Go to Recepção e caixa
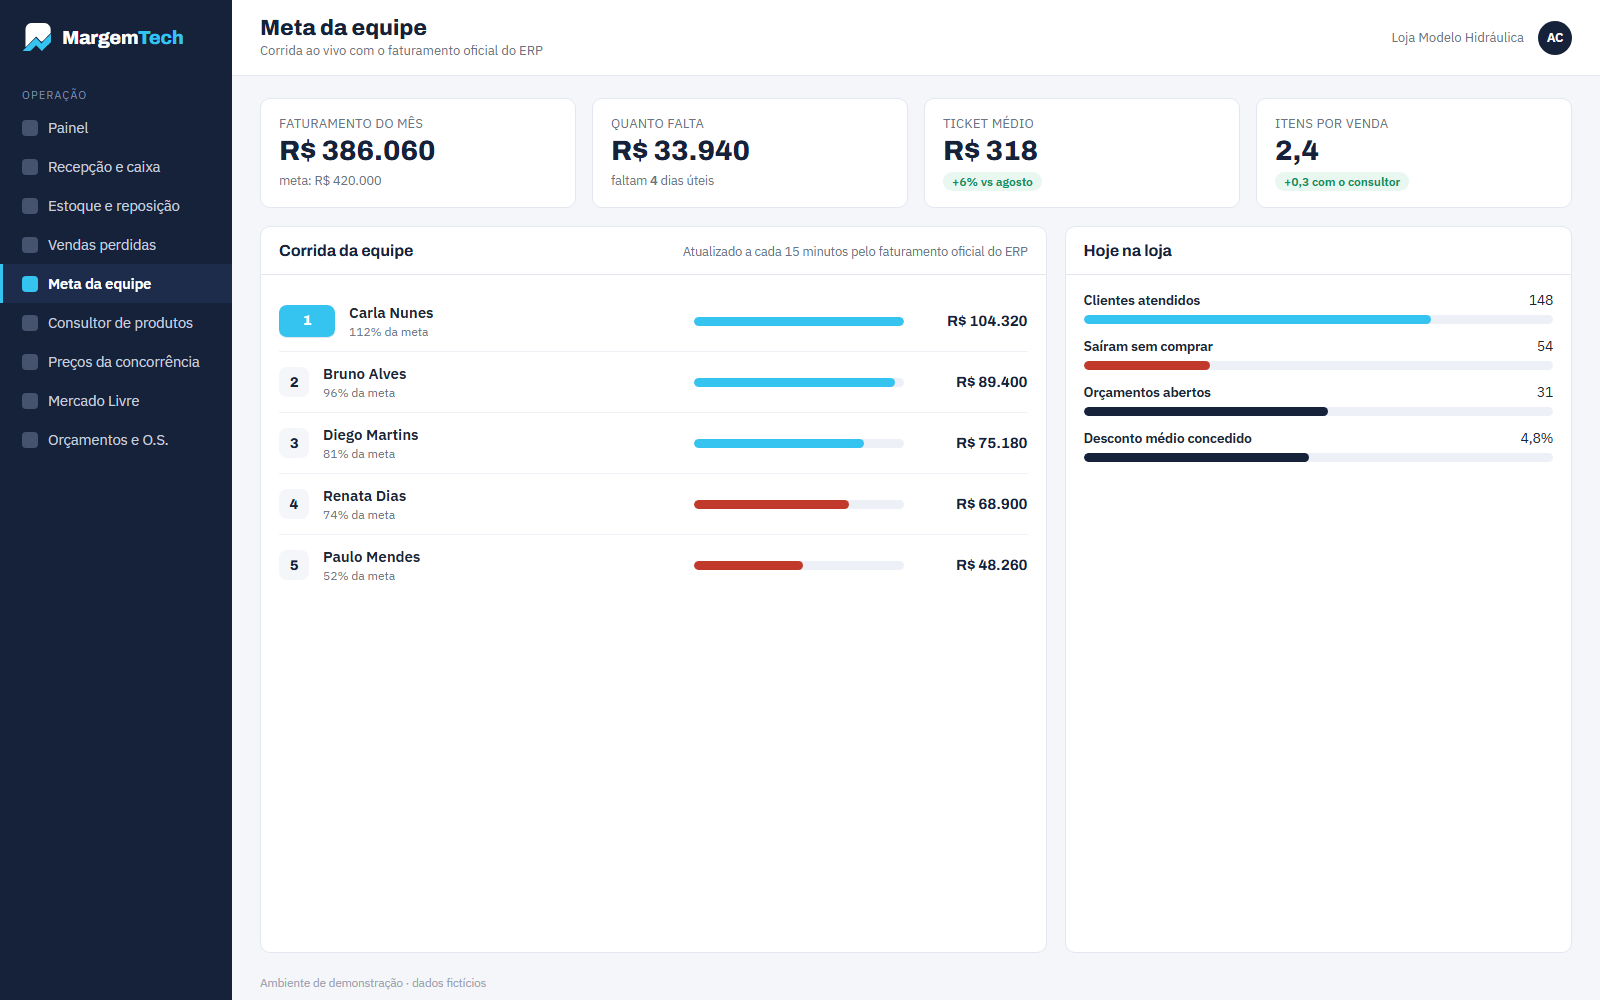Image resolution: width=1600 pixels, height=1000 pixels. coord(116,167)
